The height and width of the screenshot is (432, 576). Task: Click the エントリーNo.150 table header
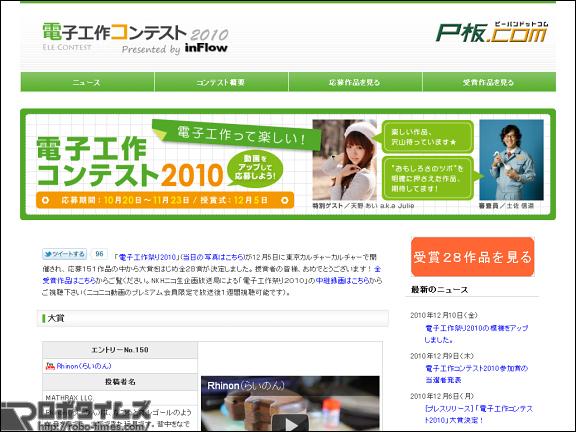coord(120,350)
